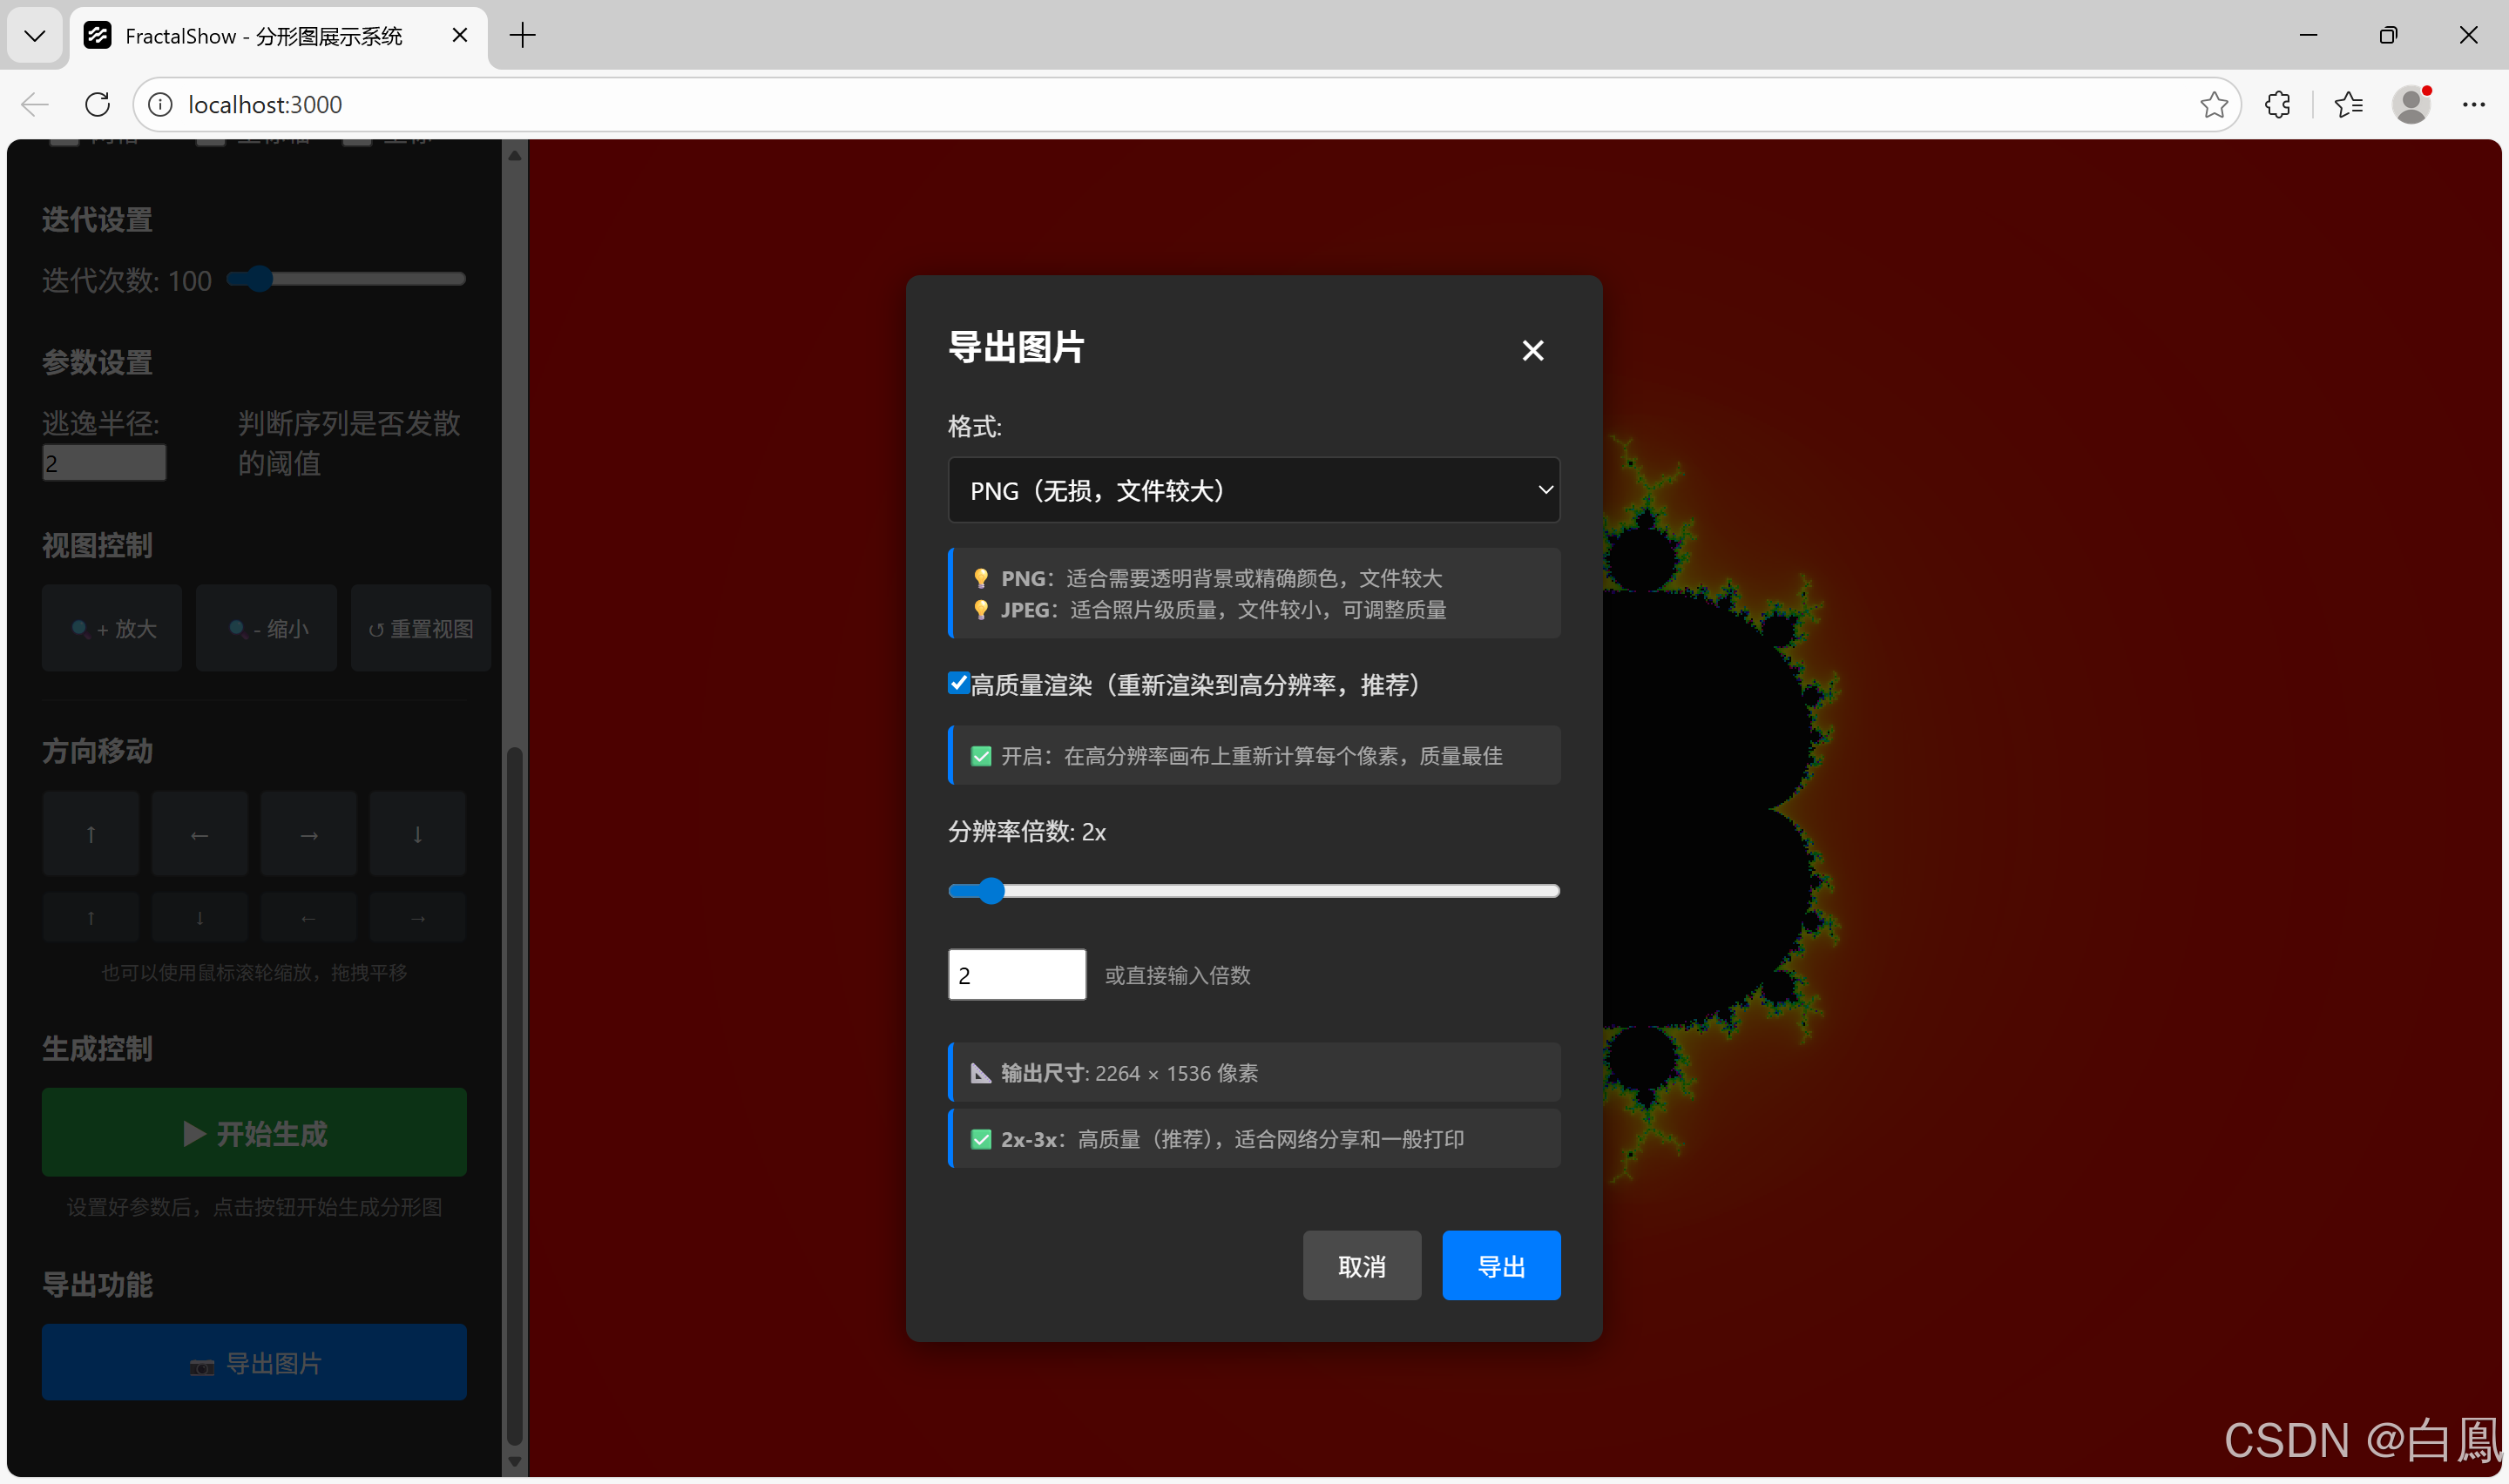Viewport: 2509px width, 1484px height.
Task: Open the PNG format dropdown
Action: click(x=1253, y=490)
